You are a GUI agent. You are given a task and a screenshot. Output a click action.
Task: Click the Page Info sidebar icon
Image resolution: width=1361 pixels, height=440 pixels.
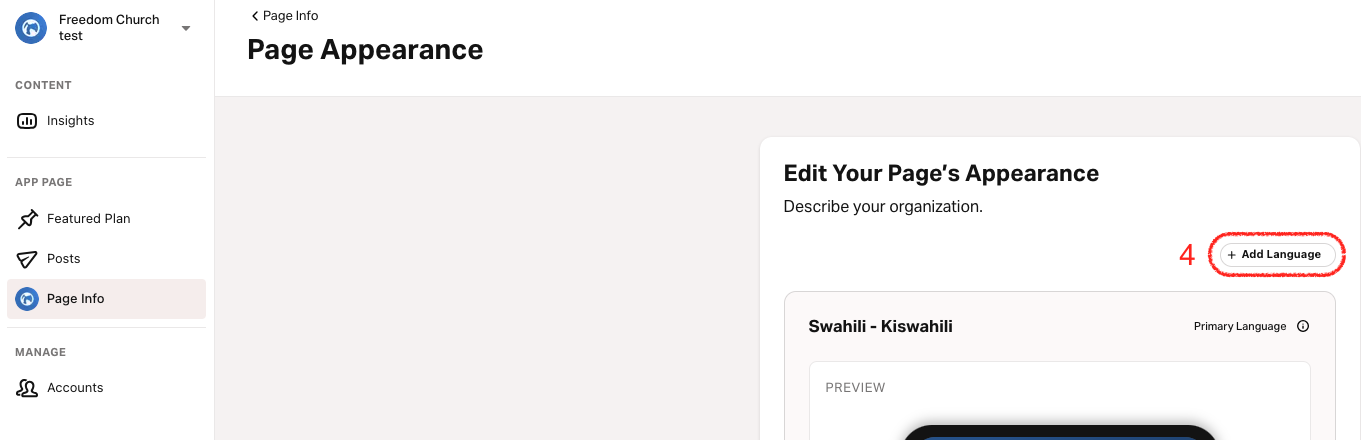click(x=27, y=299)
